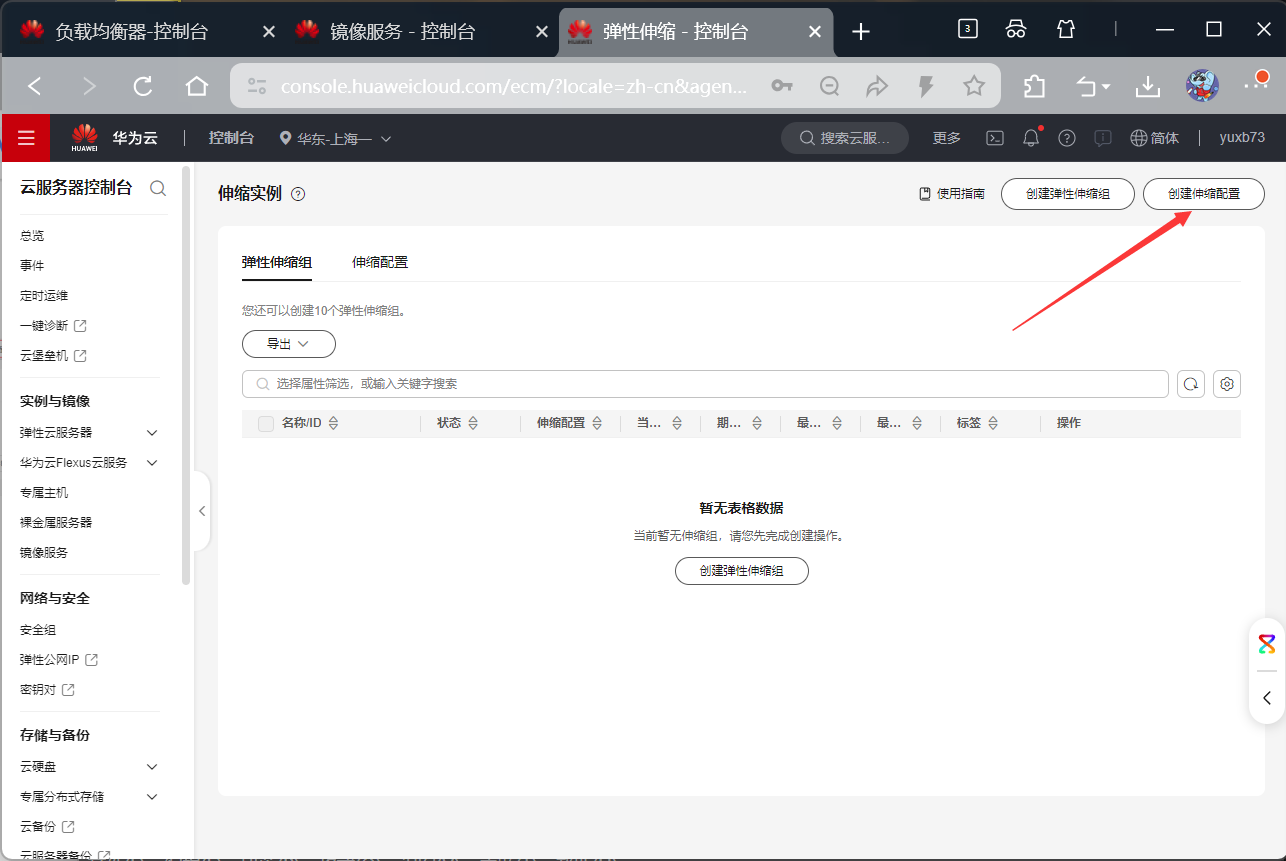The width and height of the screenshot is (1286, 861).
Task: Expand 云硬盘 in sidebar
Action: (x=152, y=767)
